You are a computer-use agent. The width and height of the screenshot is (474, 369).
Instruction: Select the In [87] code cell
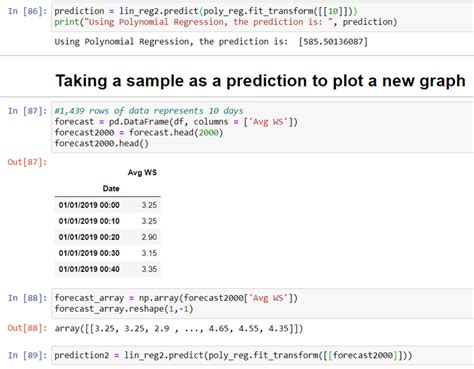pyautogui.click(x=262, y=127)
